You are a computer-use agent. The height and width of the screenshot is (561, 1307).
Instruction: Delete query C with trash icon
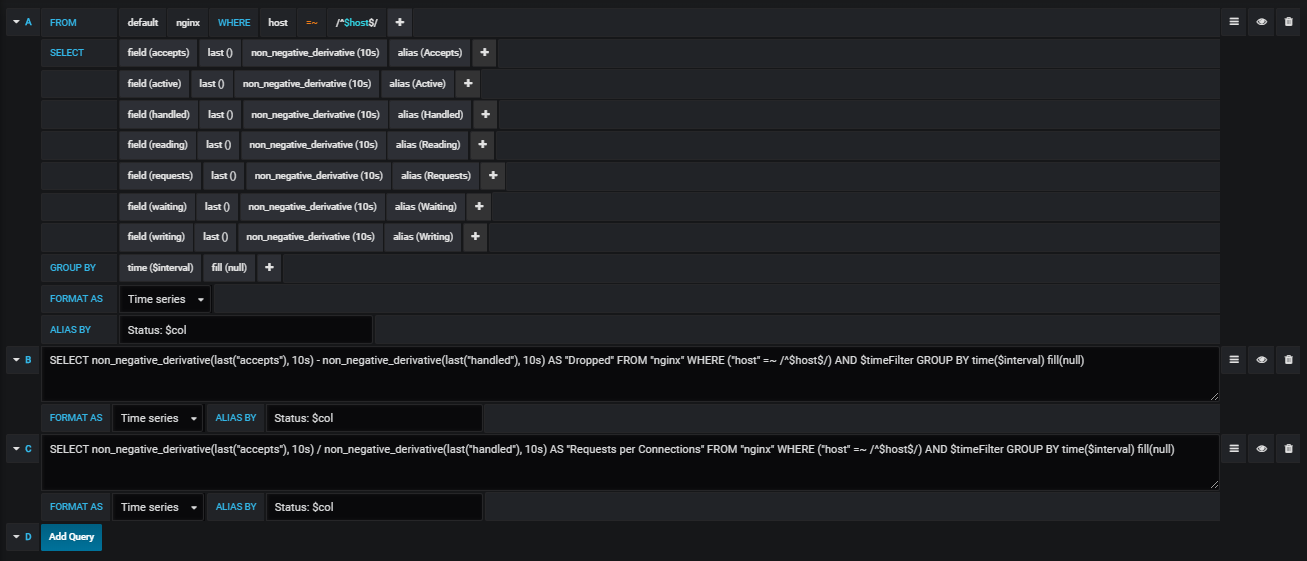1288,449
